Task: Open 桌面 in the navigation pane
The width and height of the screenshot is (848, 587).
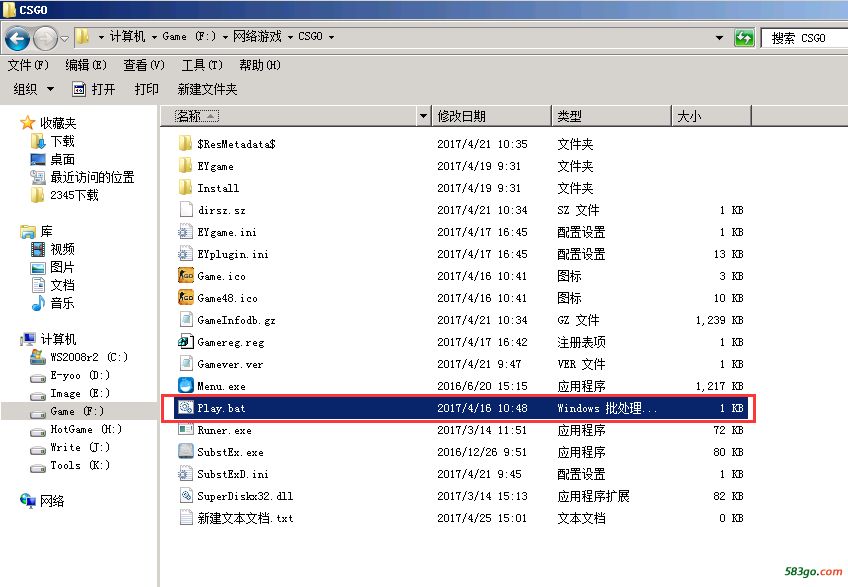Action: coord(62,160)
